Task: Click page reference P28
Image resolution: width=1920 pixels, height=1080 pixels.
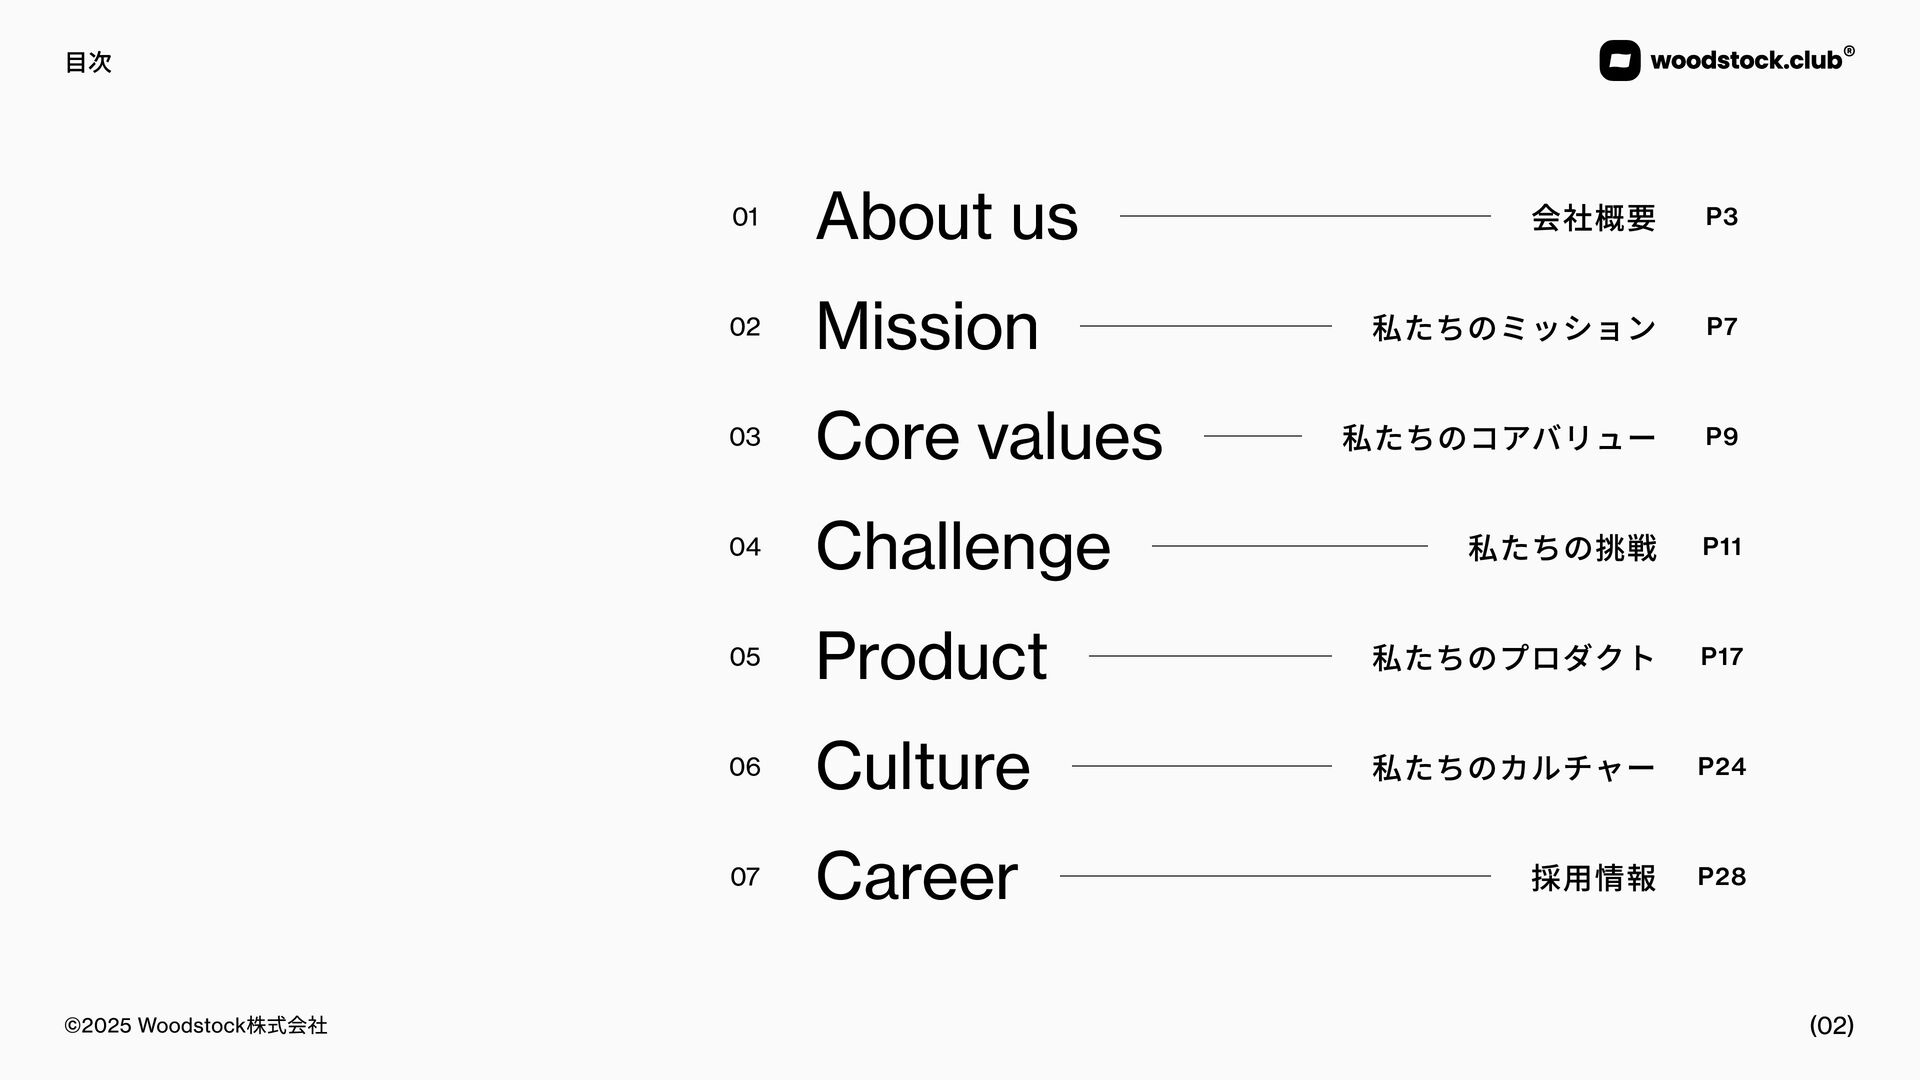Action: click(1721, 876)
